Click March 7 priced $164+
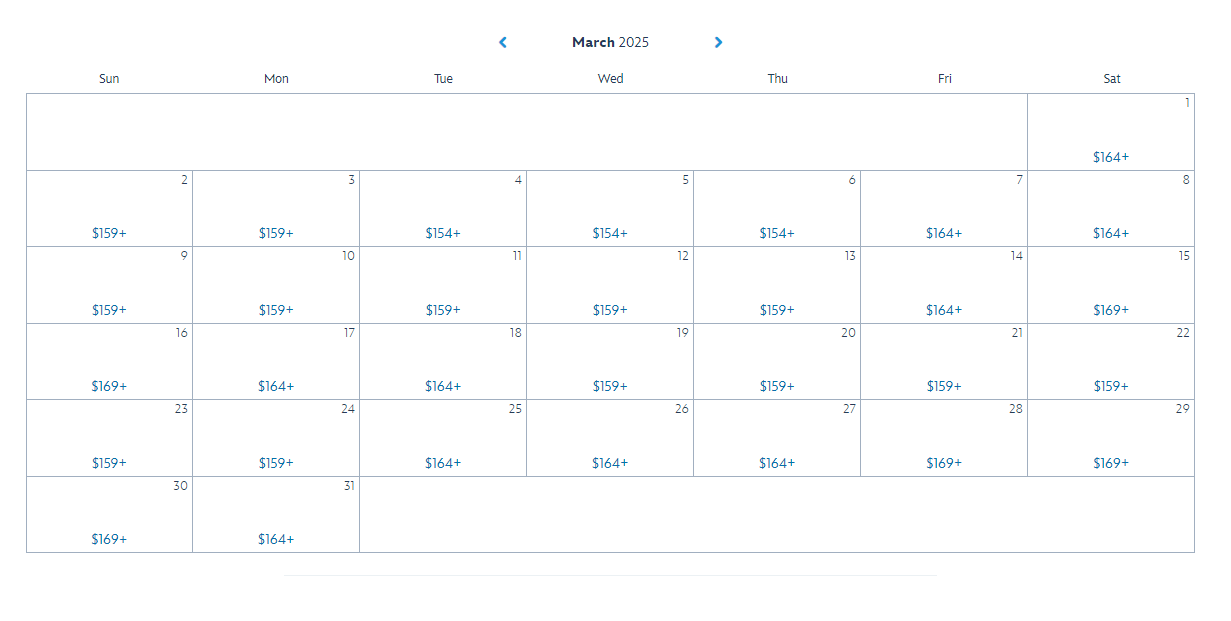1231x621 pixels. click(x=944, y=209)
